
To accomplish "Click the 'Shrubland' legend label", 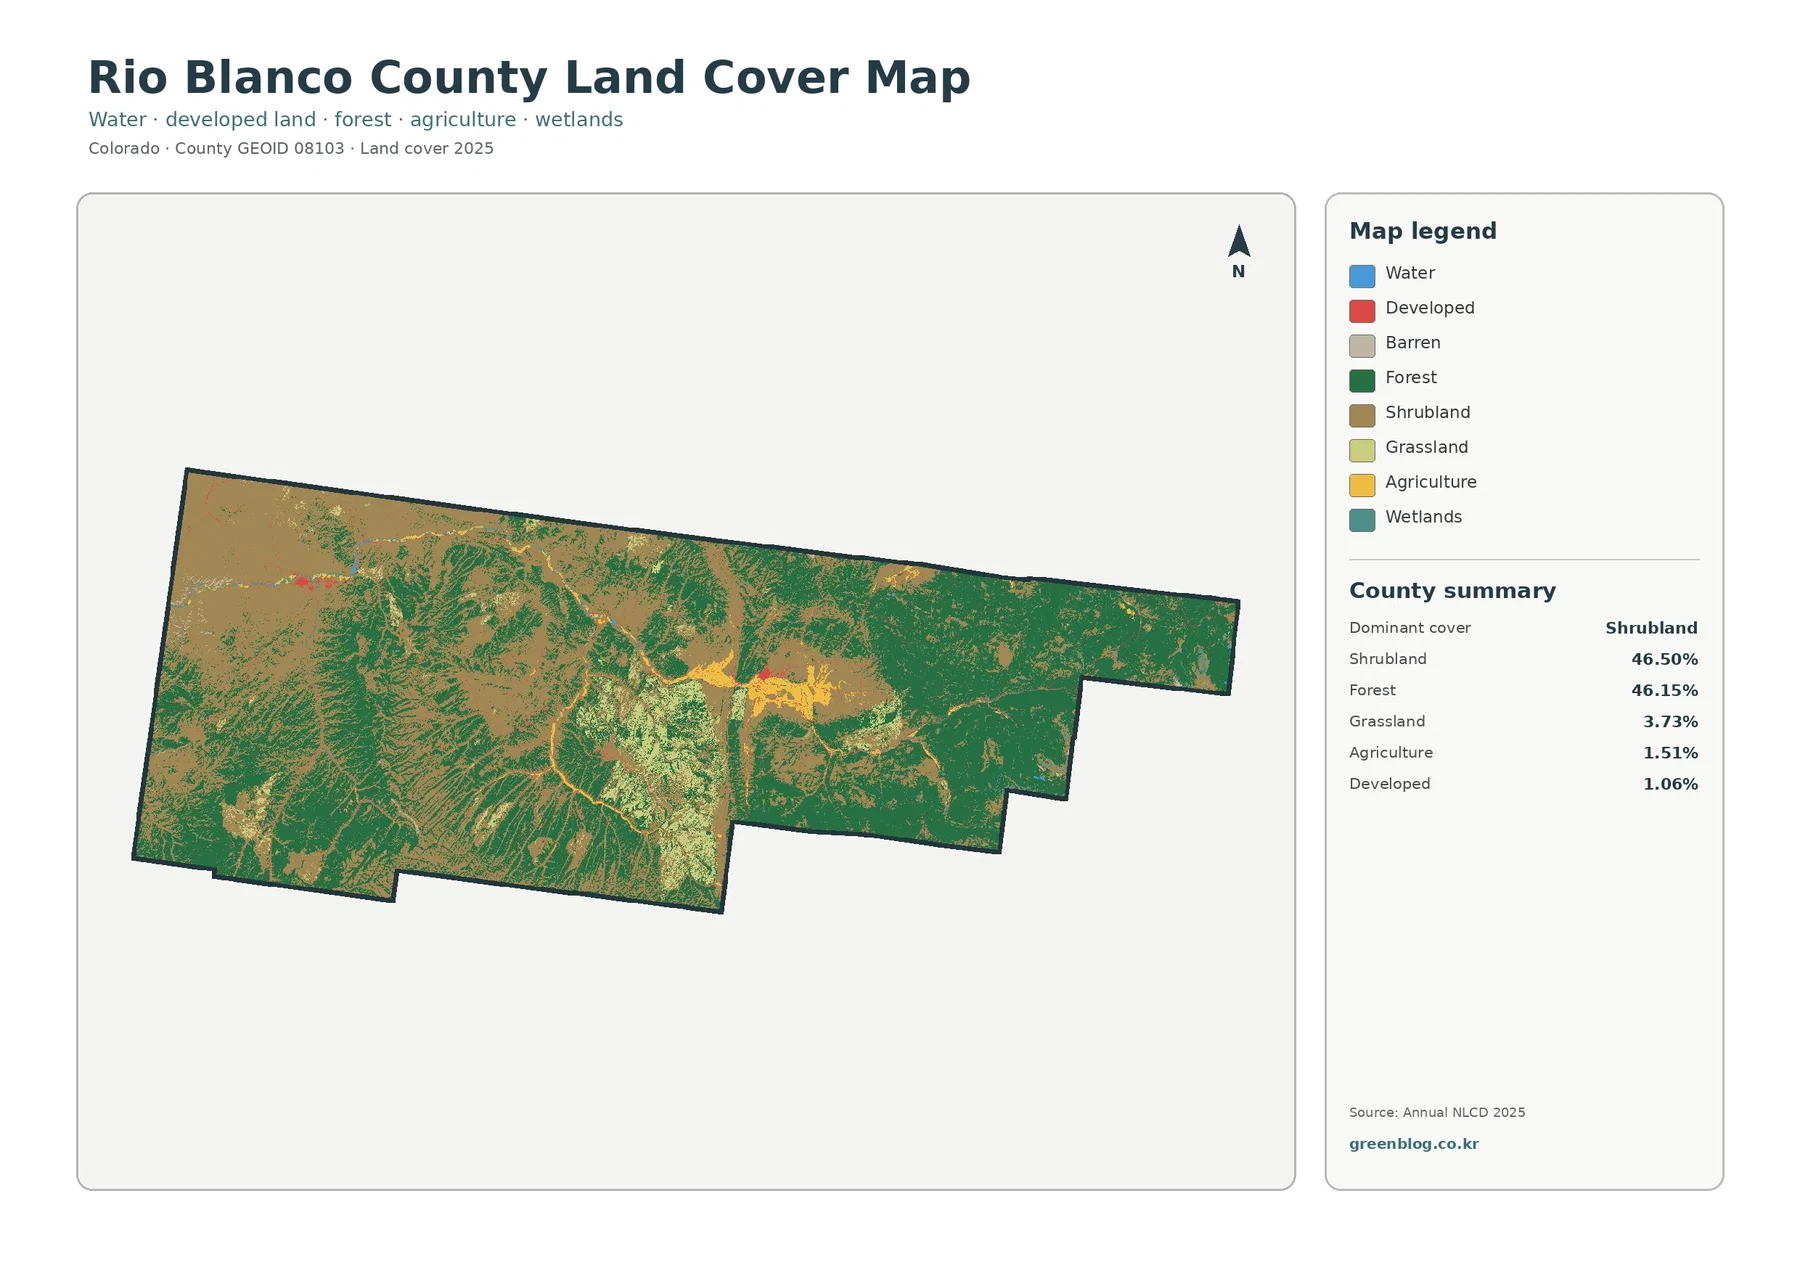I will (1428, 413).
